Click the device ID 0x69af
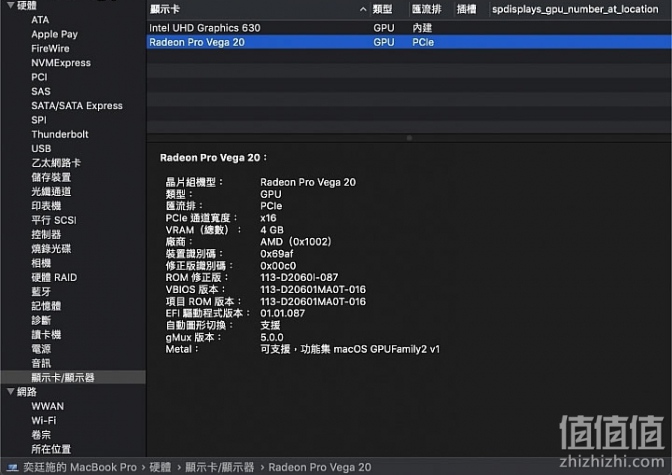The width and height of the screenshot is (672, 475). click(x=276, y=254)
